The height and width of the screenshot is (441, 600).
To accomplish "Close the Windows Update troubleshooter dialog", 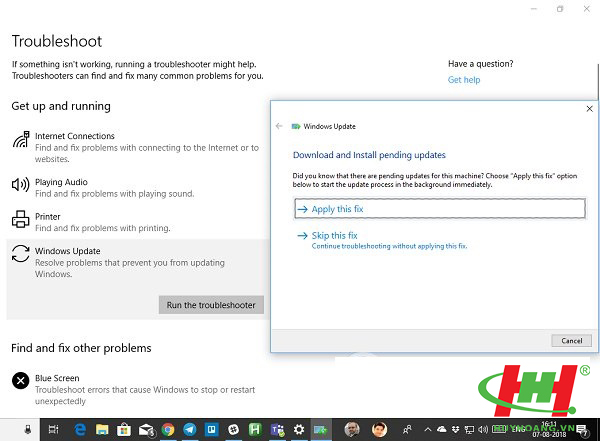I will pyautogui.click(x=589, y=109).
